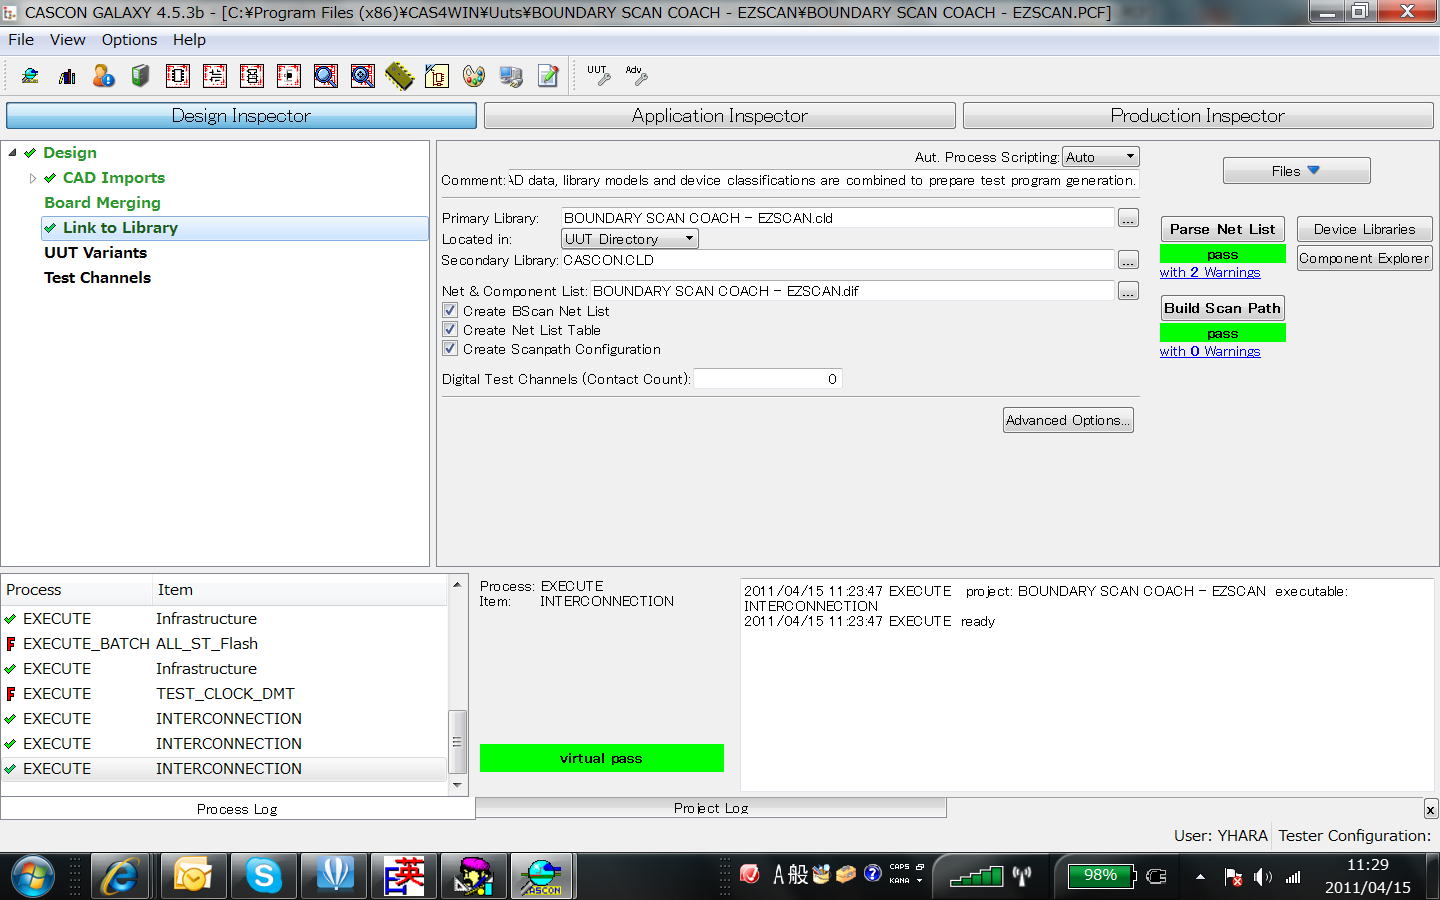Click the Build Scan Path button
Image resolution: width=1440 pixels, height=900 pixels.
1222,308
